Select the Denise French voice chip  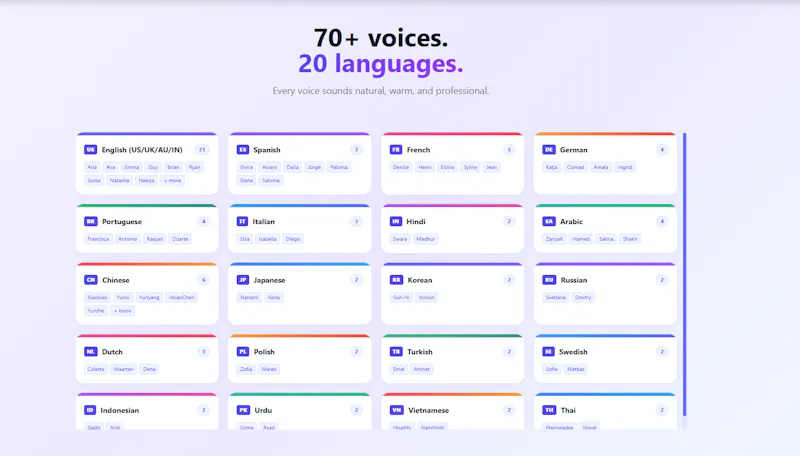pos(401,167)
